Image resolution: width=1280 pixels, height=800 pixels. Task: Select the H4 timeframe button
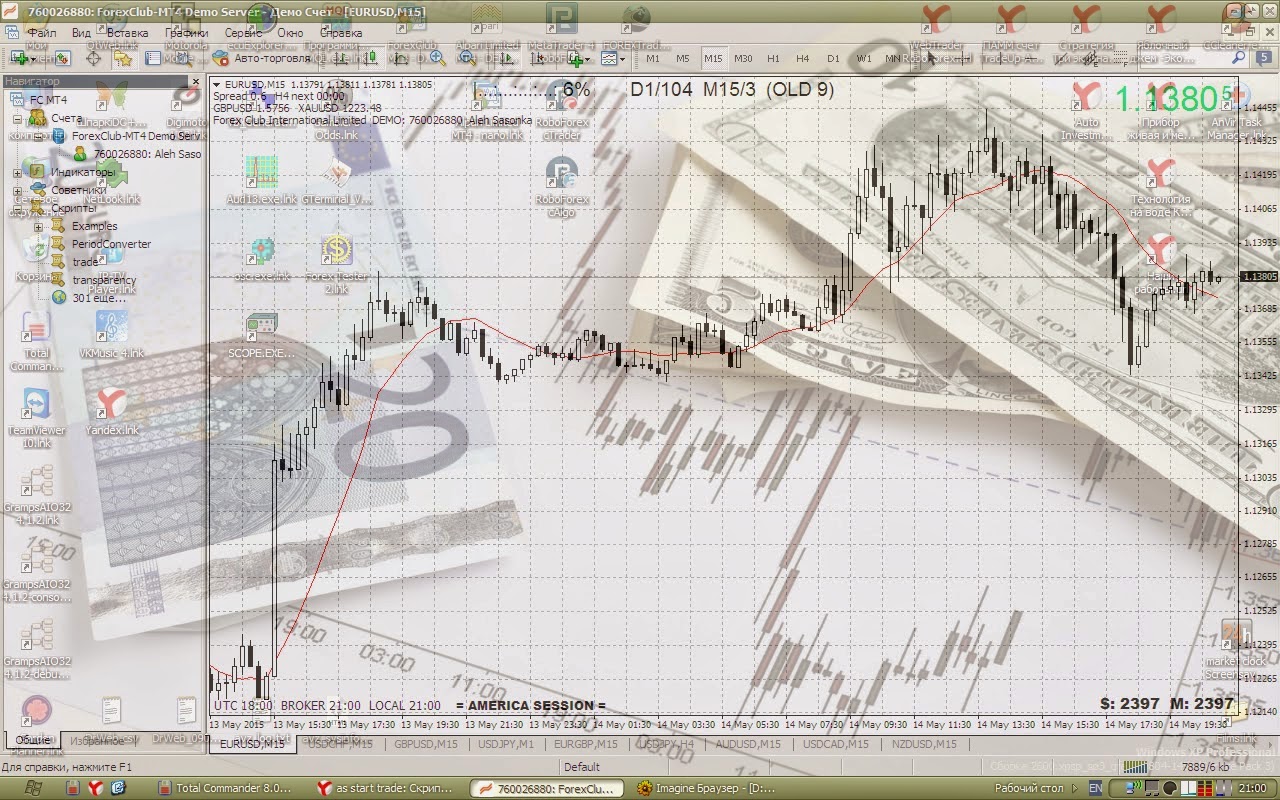(x=803, y=59)
